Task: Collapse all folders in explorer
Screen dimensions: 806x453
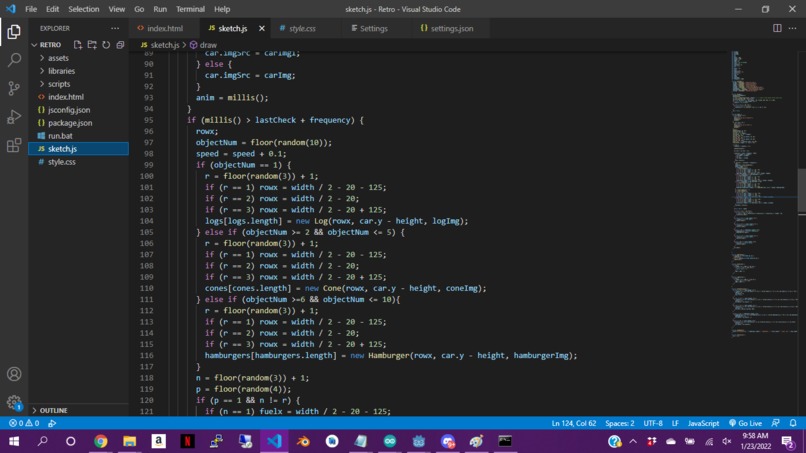Action: coord(120,45)
